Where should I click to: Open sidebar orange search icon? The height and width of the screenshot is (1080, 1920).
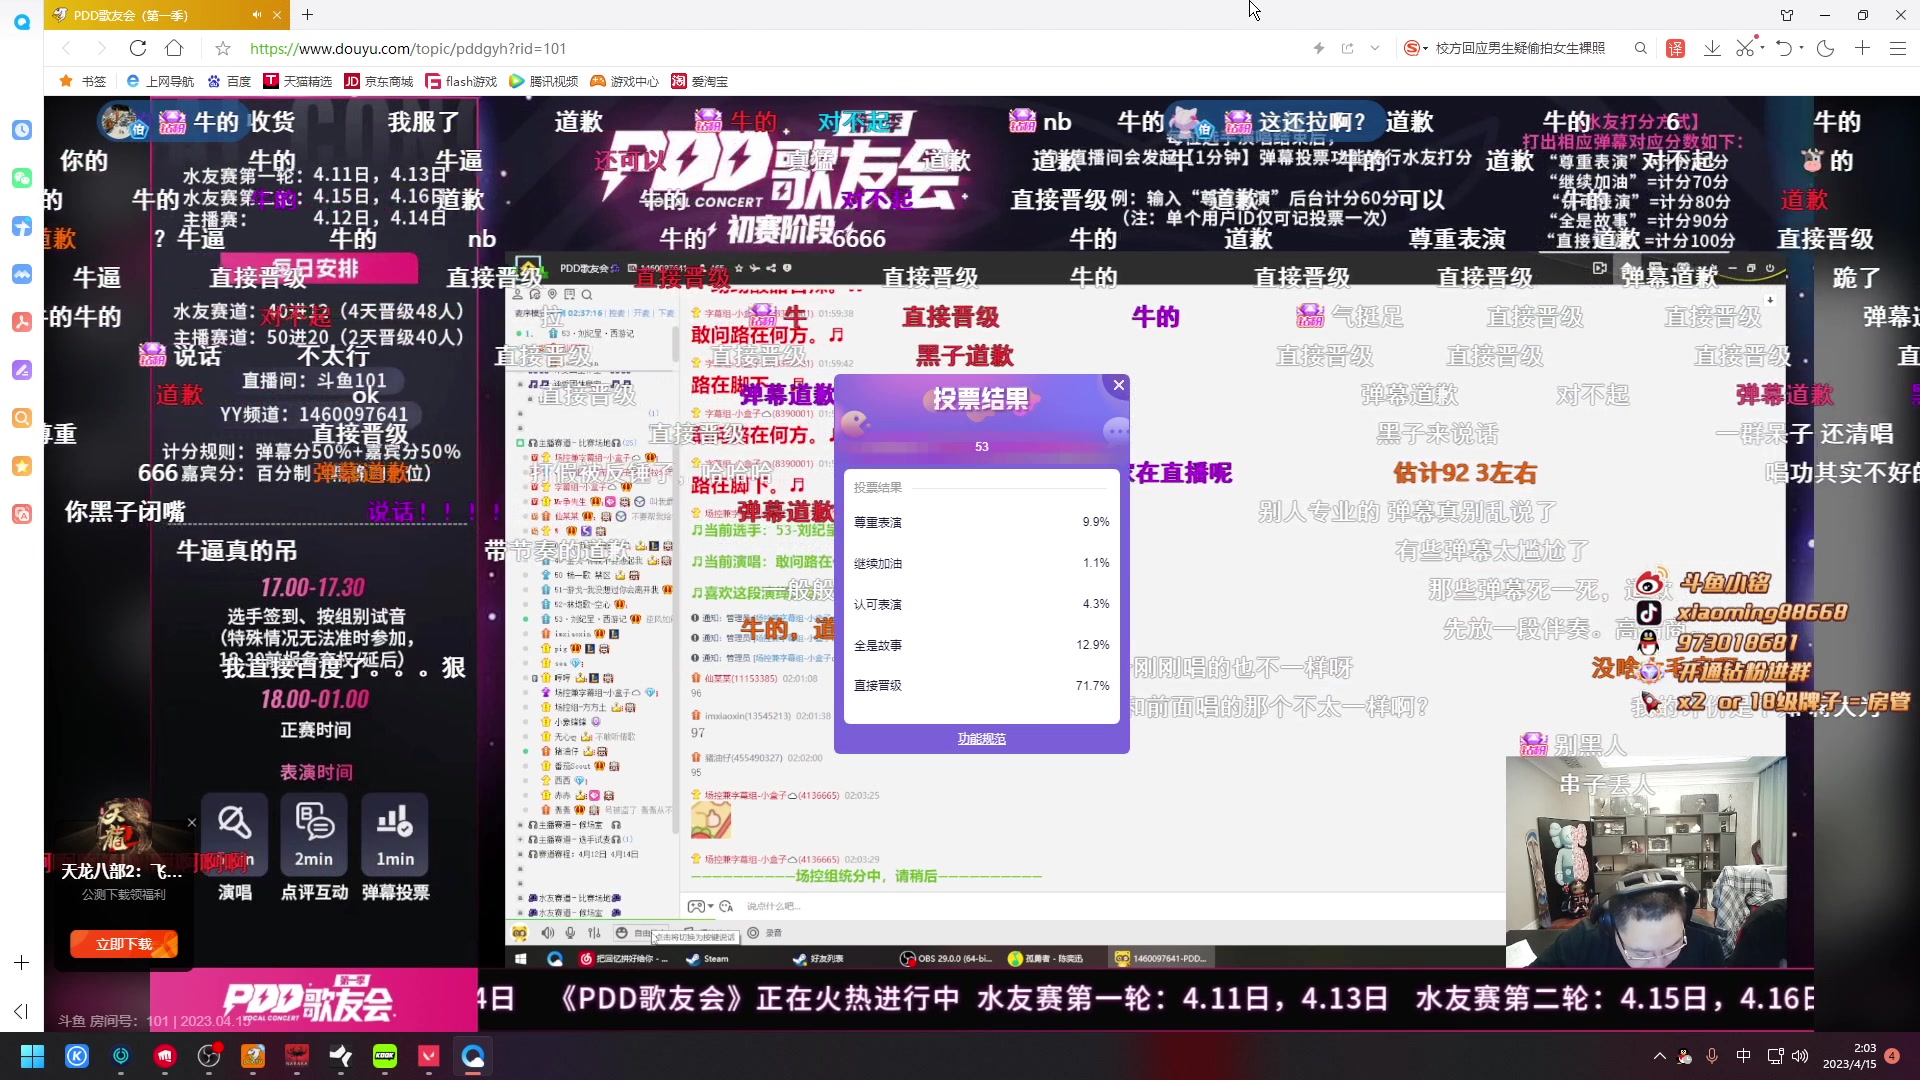click(22, 418)
